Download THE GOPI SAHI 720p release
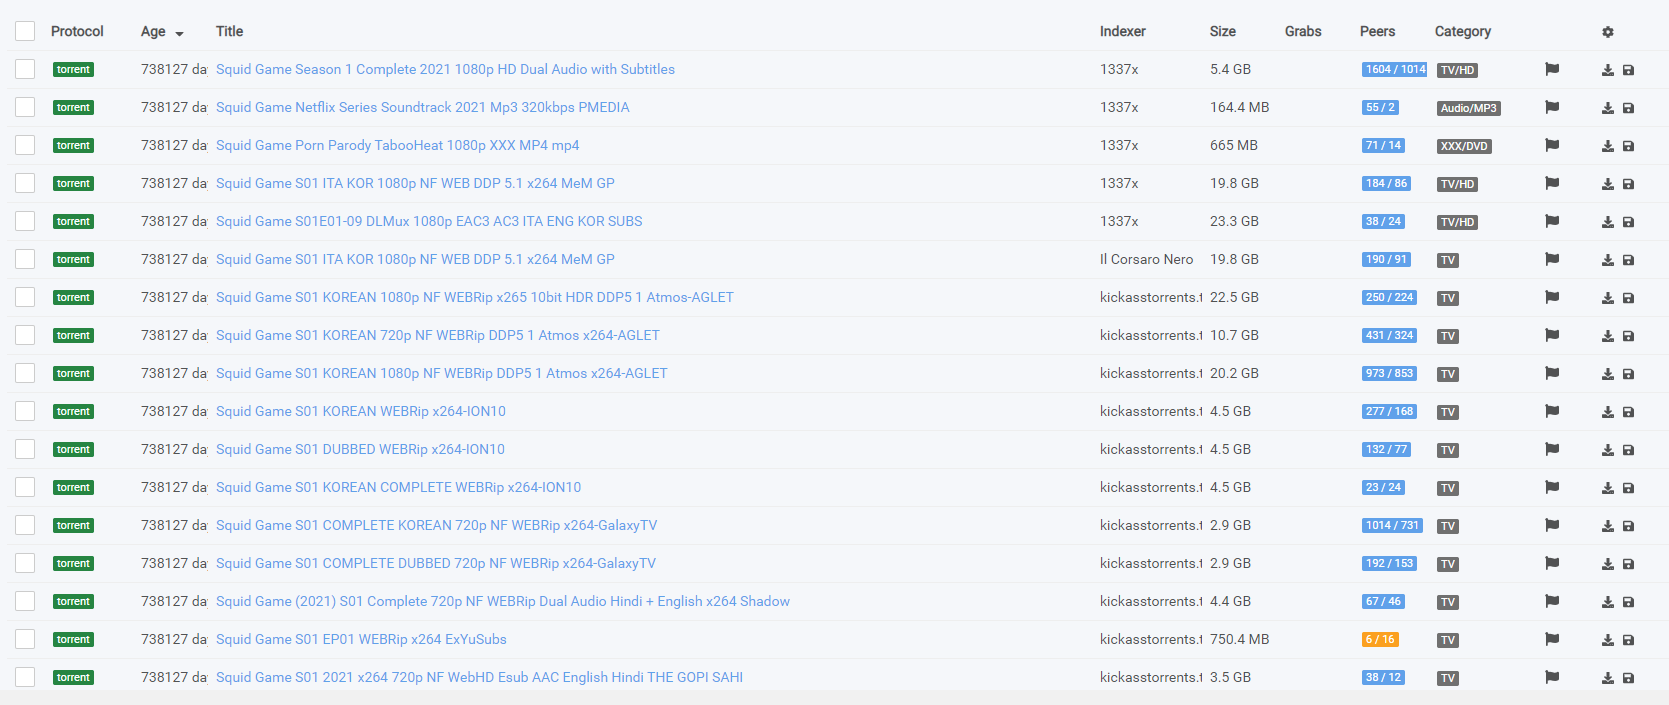Screen dimensions: 1669x705 tap(1608, 678)
